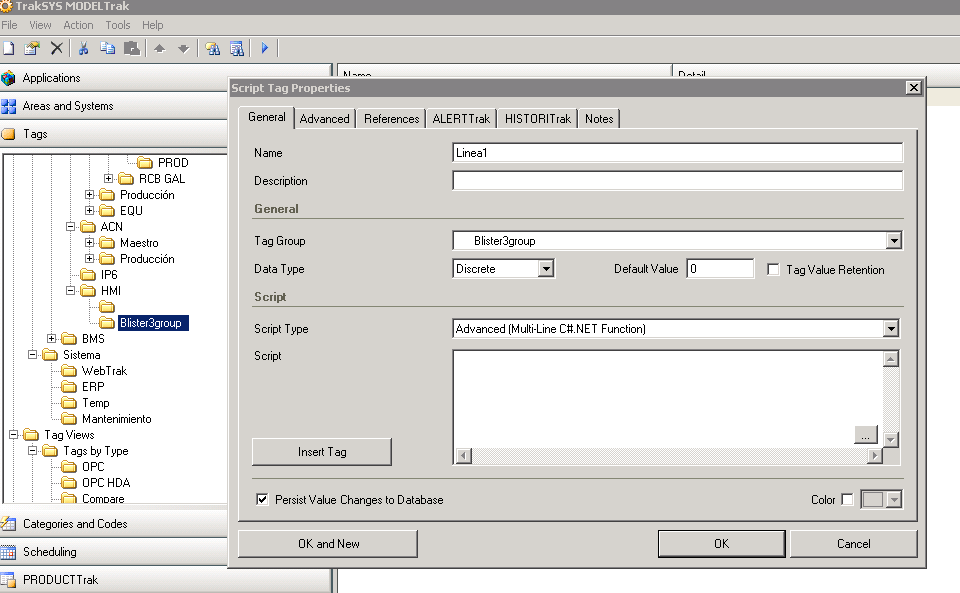The height and width of the screenshot is (593, 960).
Task: Open Categories and Codes panel icon
Action: click(9, 524)
